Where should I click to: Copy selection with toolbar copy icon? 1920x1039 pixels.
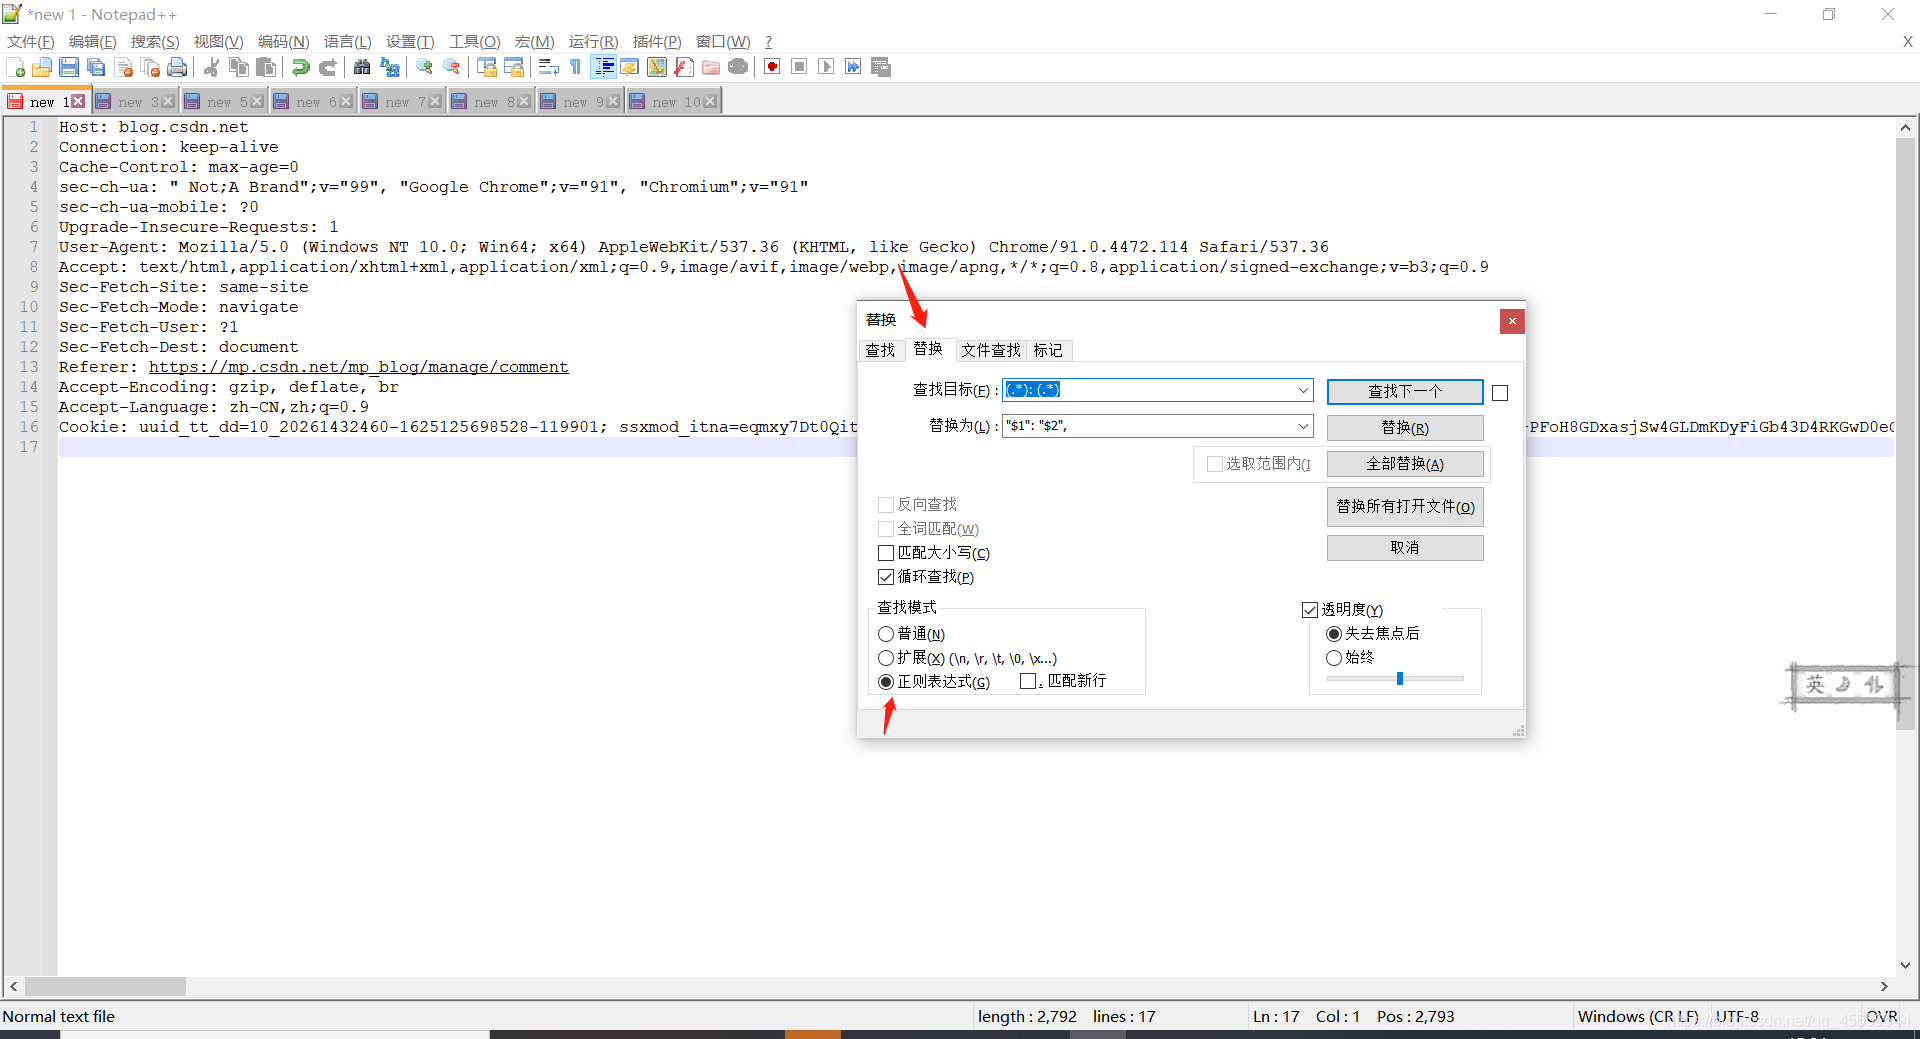[x=239, y=67]
